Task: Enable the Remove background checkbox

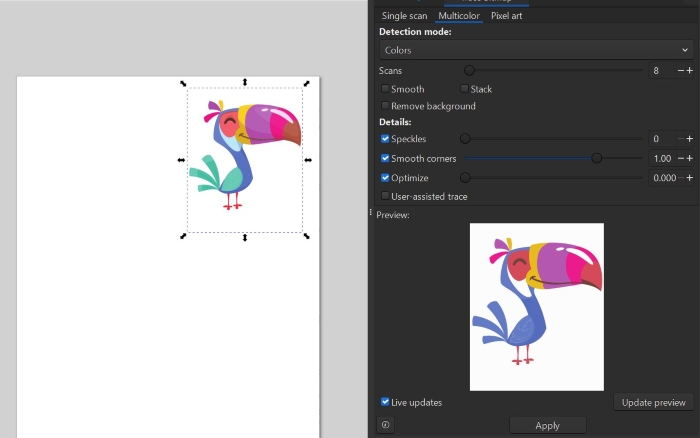Action: (x=386, y=106)
